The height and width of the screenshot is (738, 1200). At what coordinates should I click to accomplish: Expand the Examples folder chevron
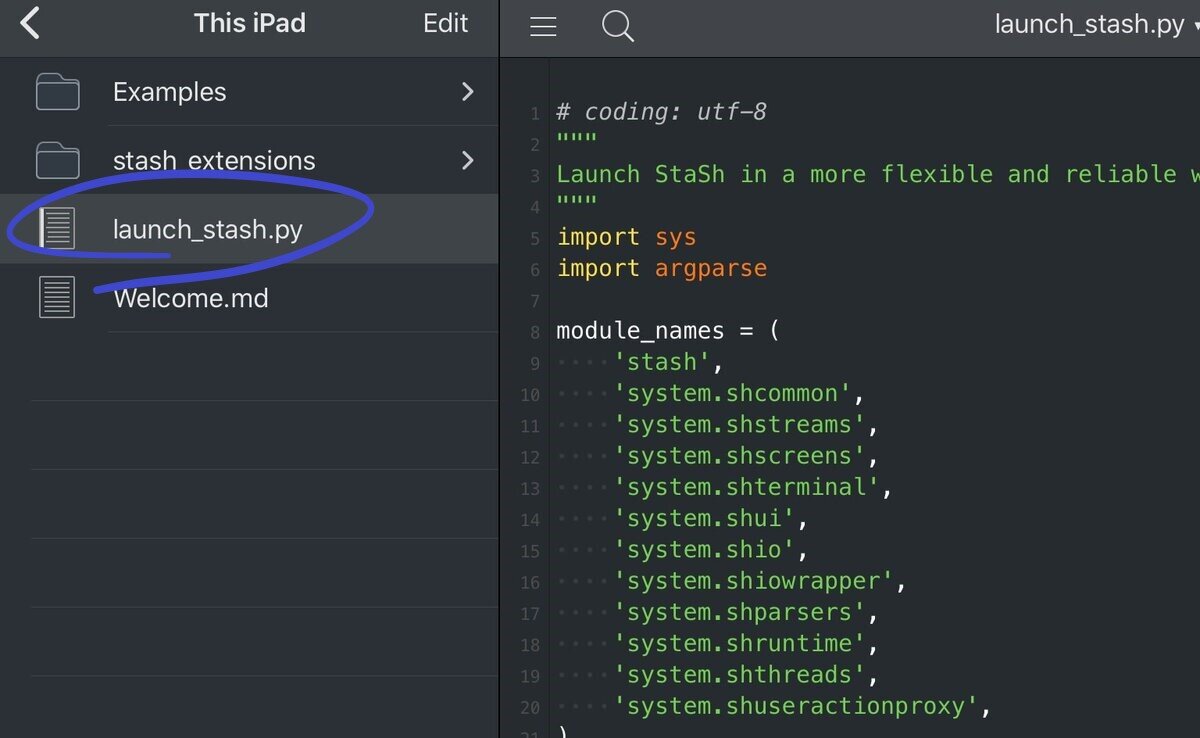(x=467, y=91)
